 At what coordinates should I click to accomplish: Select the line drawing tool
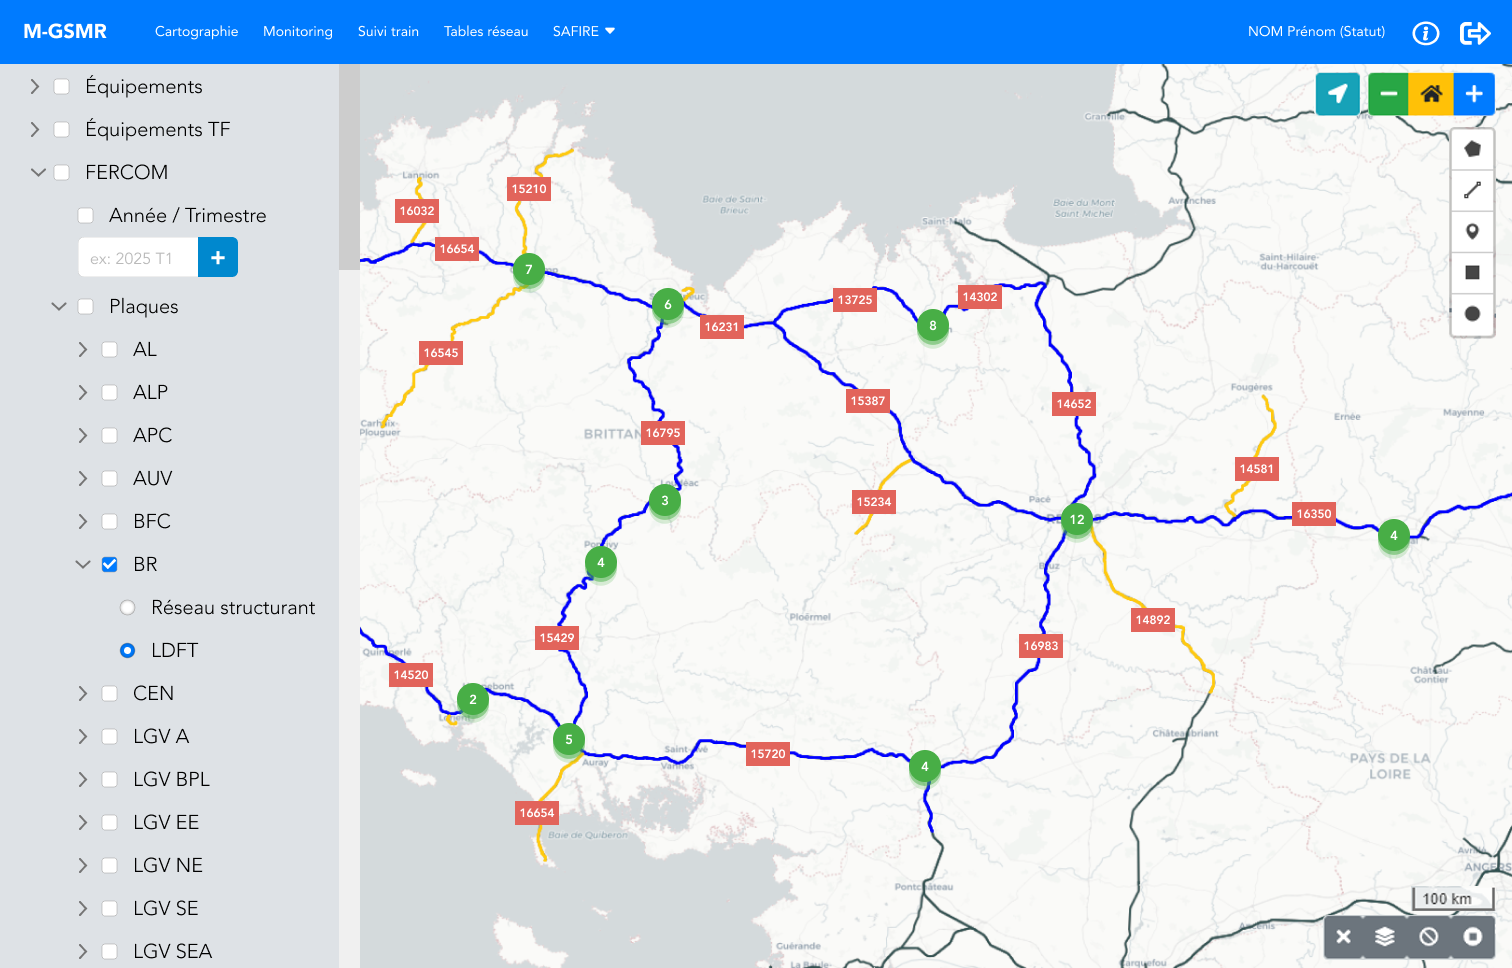(x=1472, y=190)
